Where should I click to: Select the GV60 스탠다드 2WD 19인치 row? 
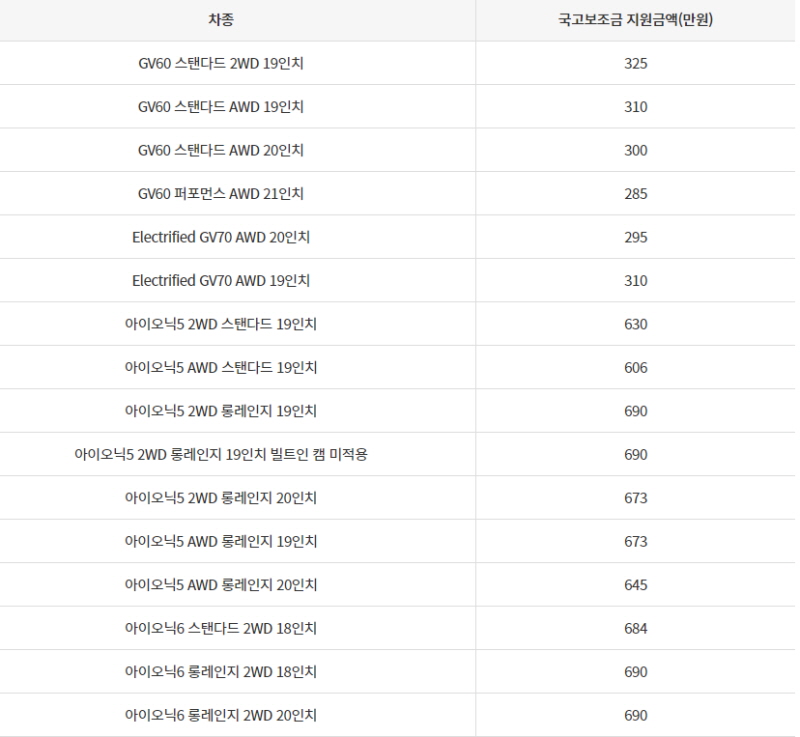(x=397, y=63)
